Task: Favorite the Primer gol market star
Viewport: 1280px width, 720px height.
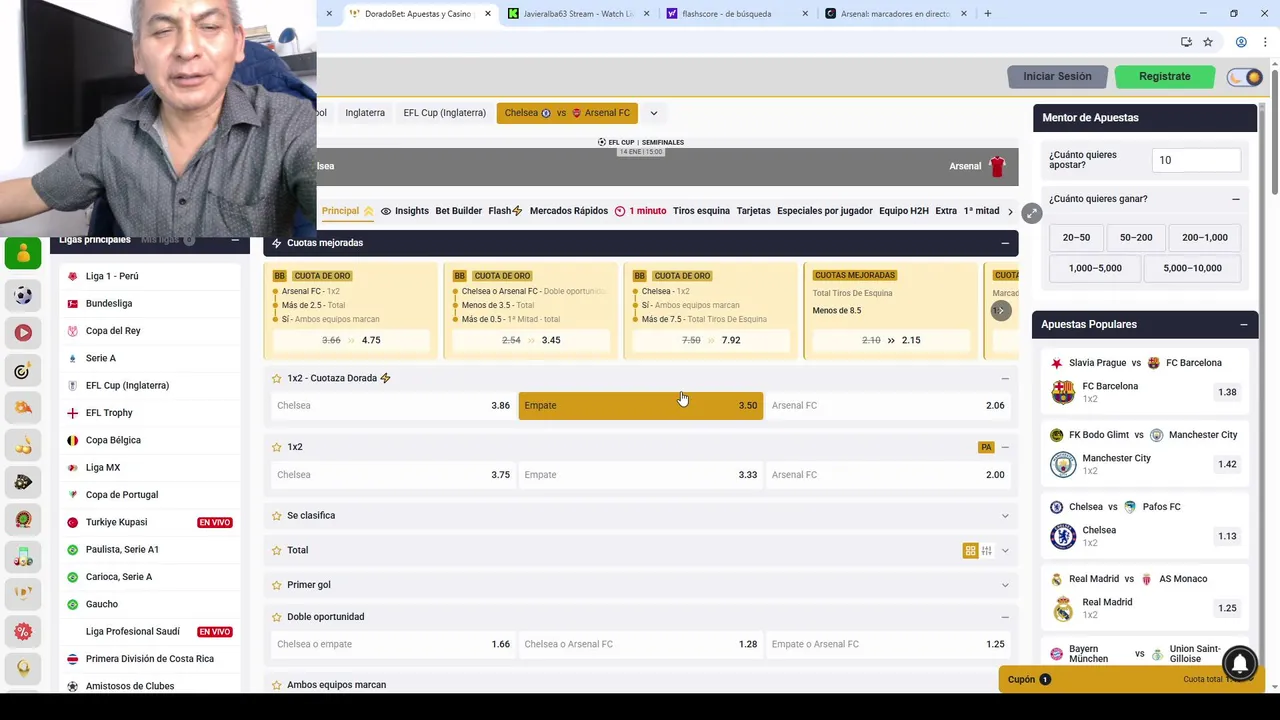Action: (x=277, y=584)
